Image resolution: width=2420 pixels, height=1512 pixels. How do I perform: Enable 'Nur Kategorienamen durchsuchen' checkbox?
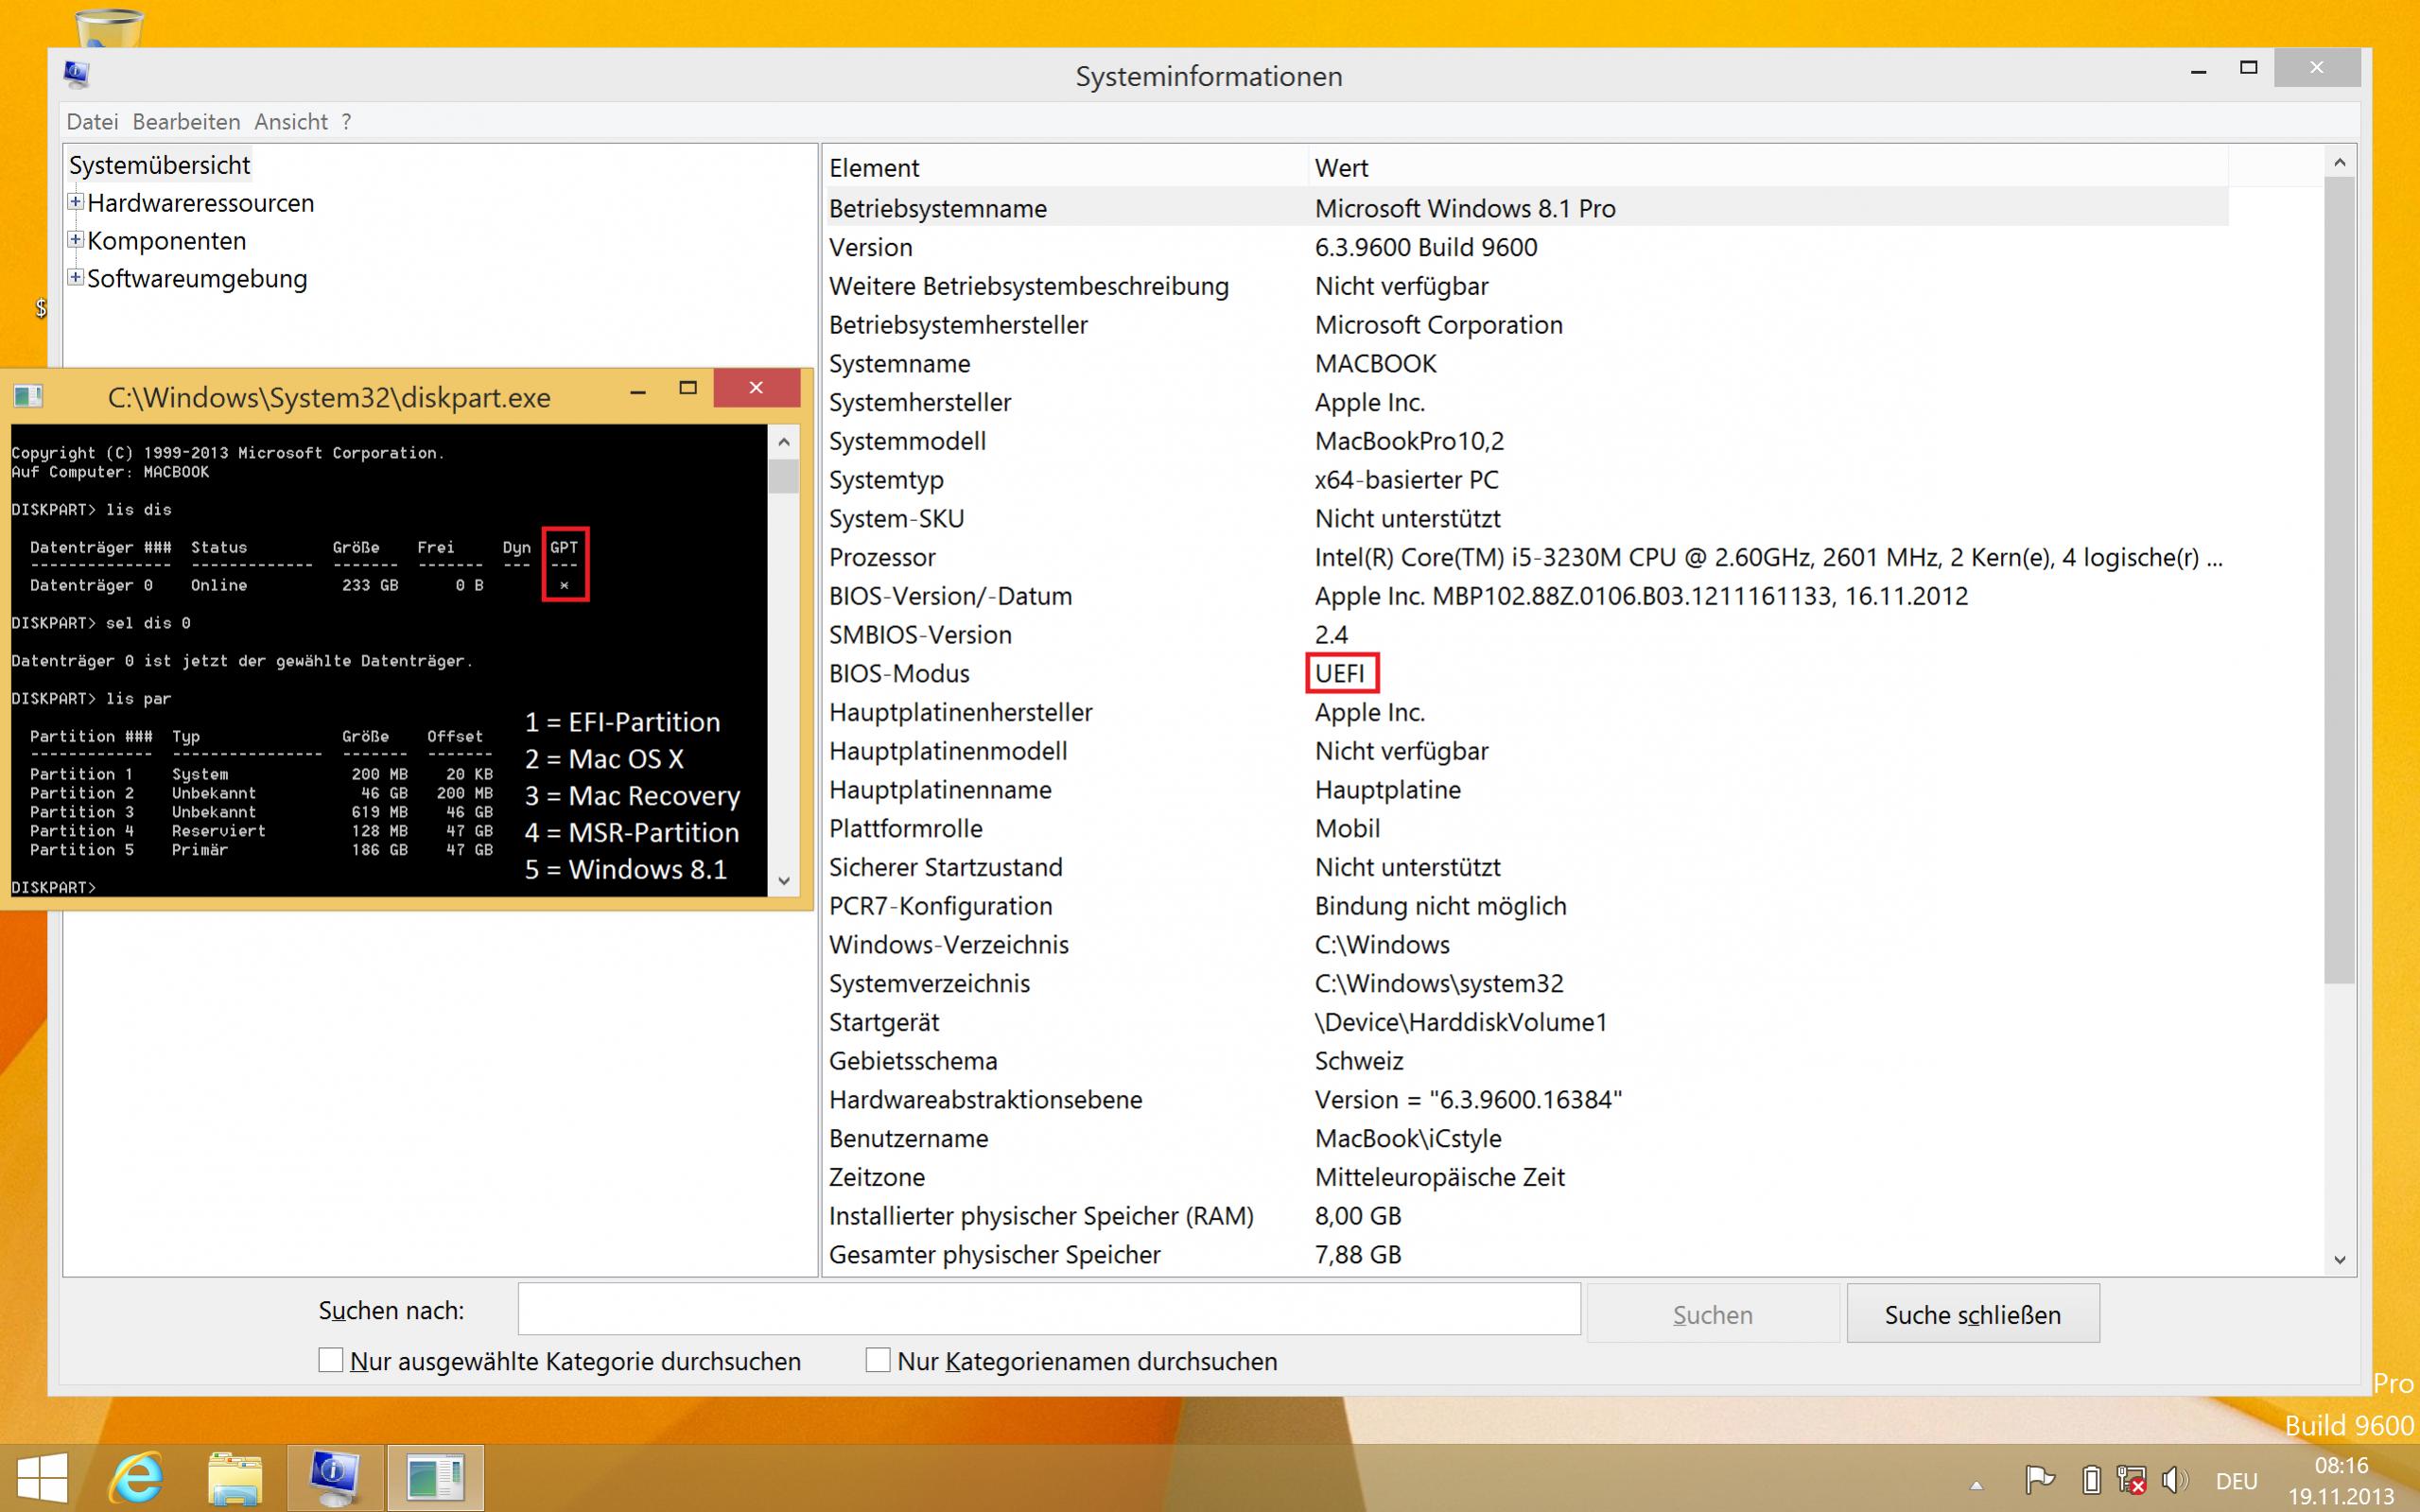tap(878, 1360)
